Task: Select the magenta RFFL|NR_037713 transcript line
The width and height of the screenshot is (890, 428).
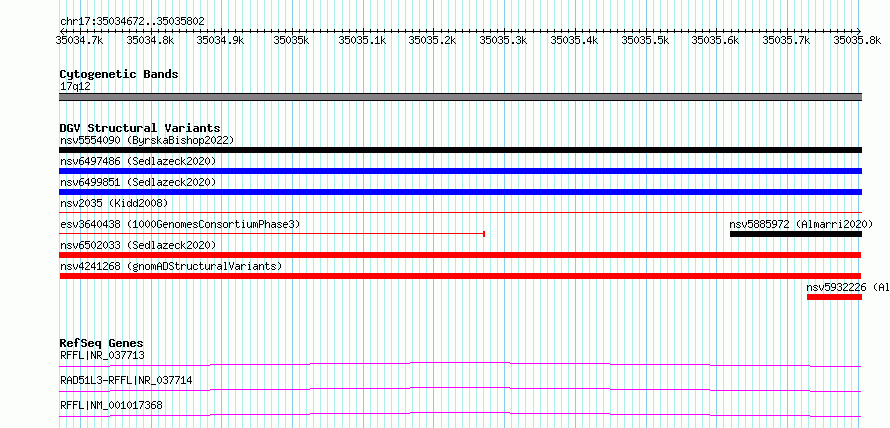Action: [460, 364]
